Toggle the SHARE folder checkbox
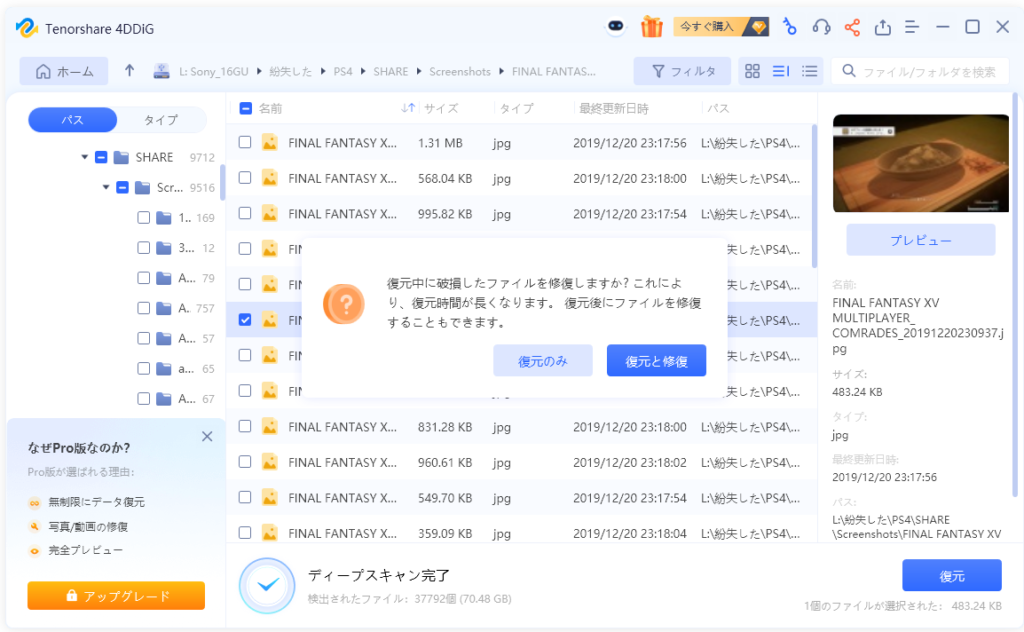This screenshot has height=632, width=1024. click(x=101, y=157)
